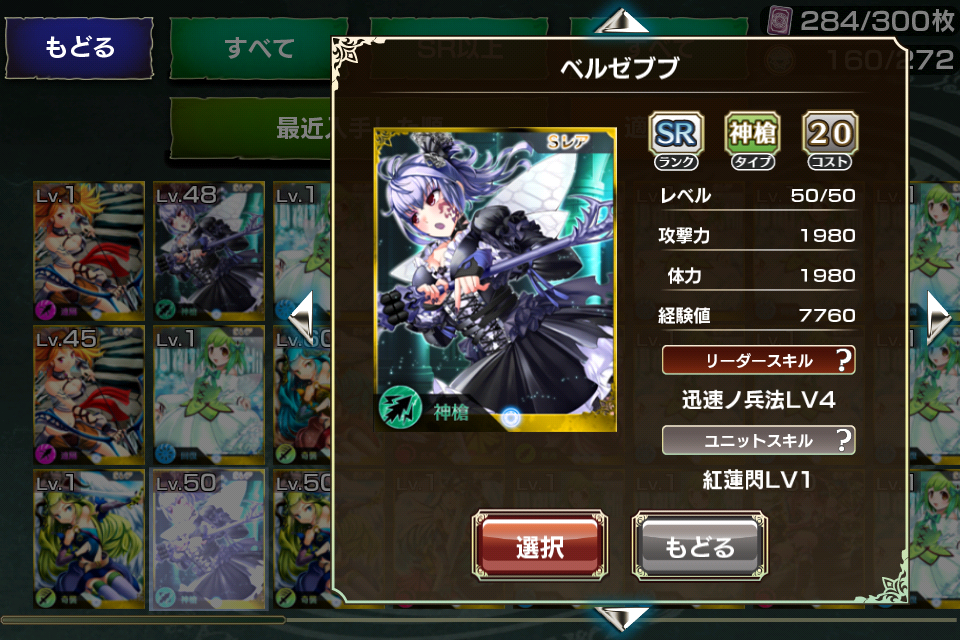Click the SR rank badge icon
The image size is (960, 640).
tap(675, 140)
